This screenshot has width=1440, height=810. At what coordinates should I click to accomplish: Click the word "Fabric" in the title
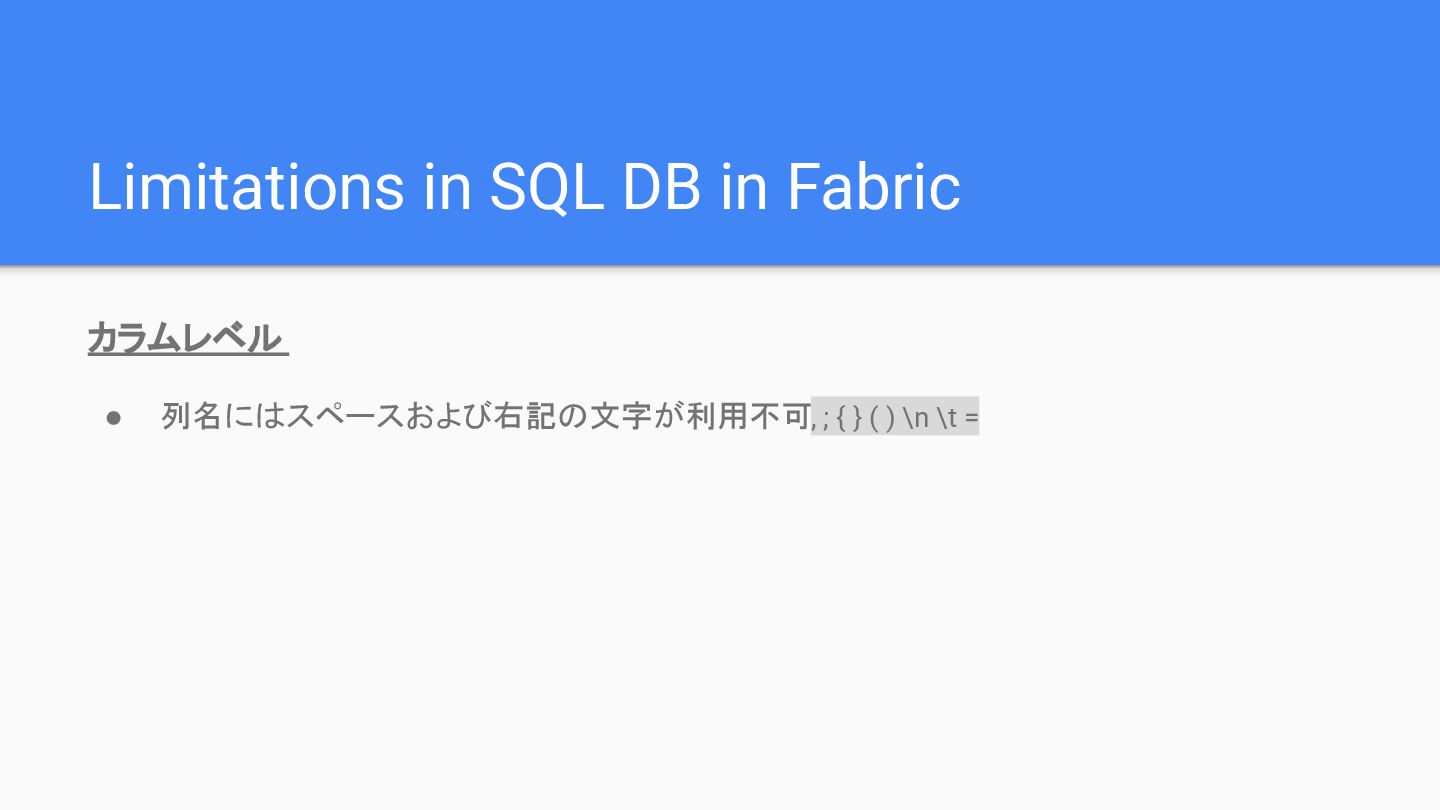coord(873,186)
